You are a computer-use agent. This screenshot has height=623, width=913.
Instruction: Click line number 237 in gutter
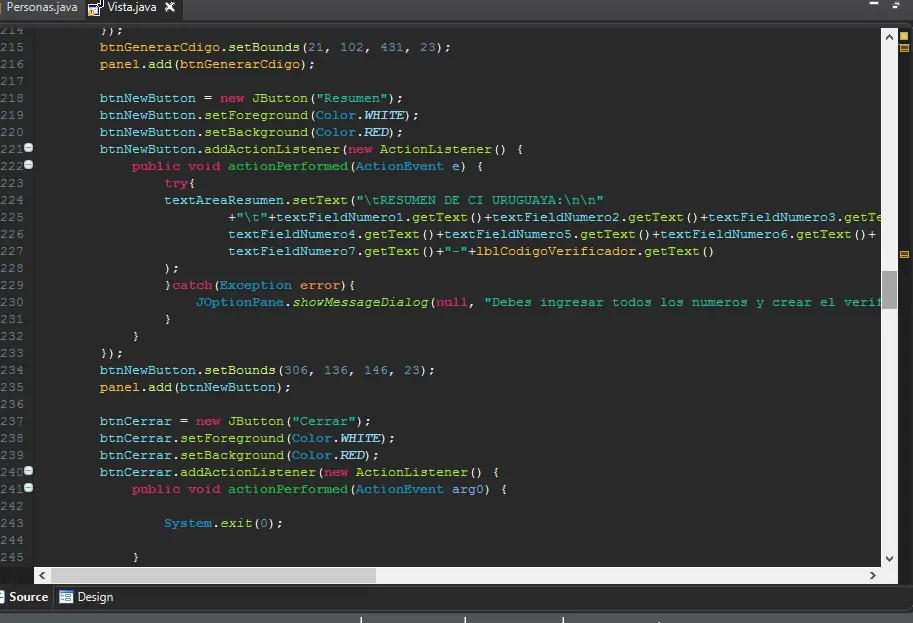[x=12, y=421]
